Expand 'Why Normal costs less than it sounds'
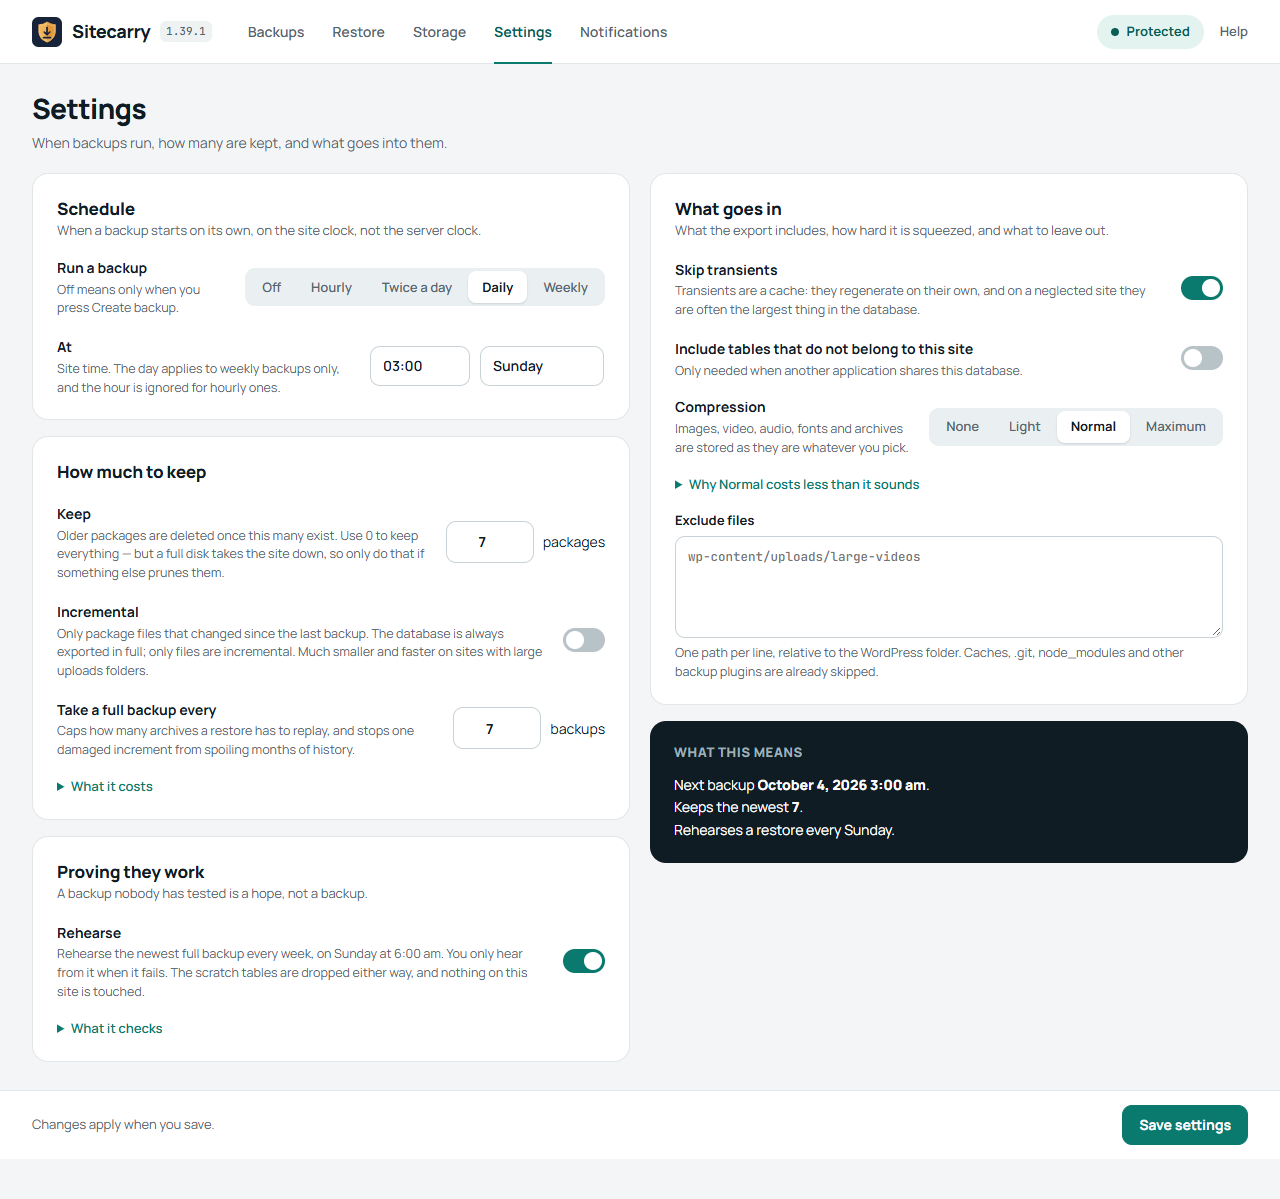Image resolution: width=1280 pixels, height=1199 pixels. (x=797, y=485)
